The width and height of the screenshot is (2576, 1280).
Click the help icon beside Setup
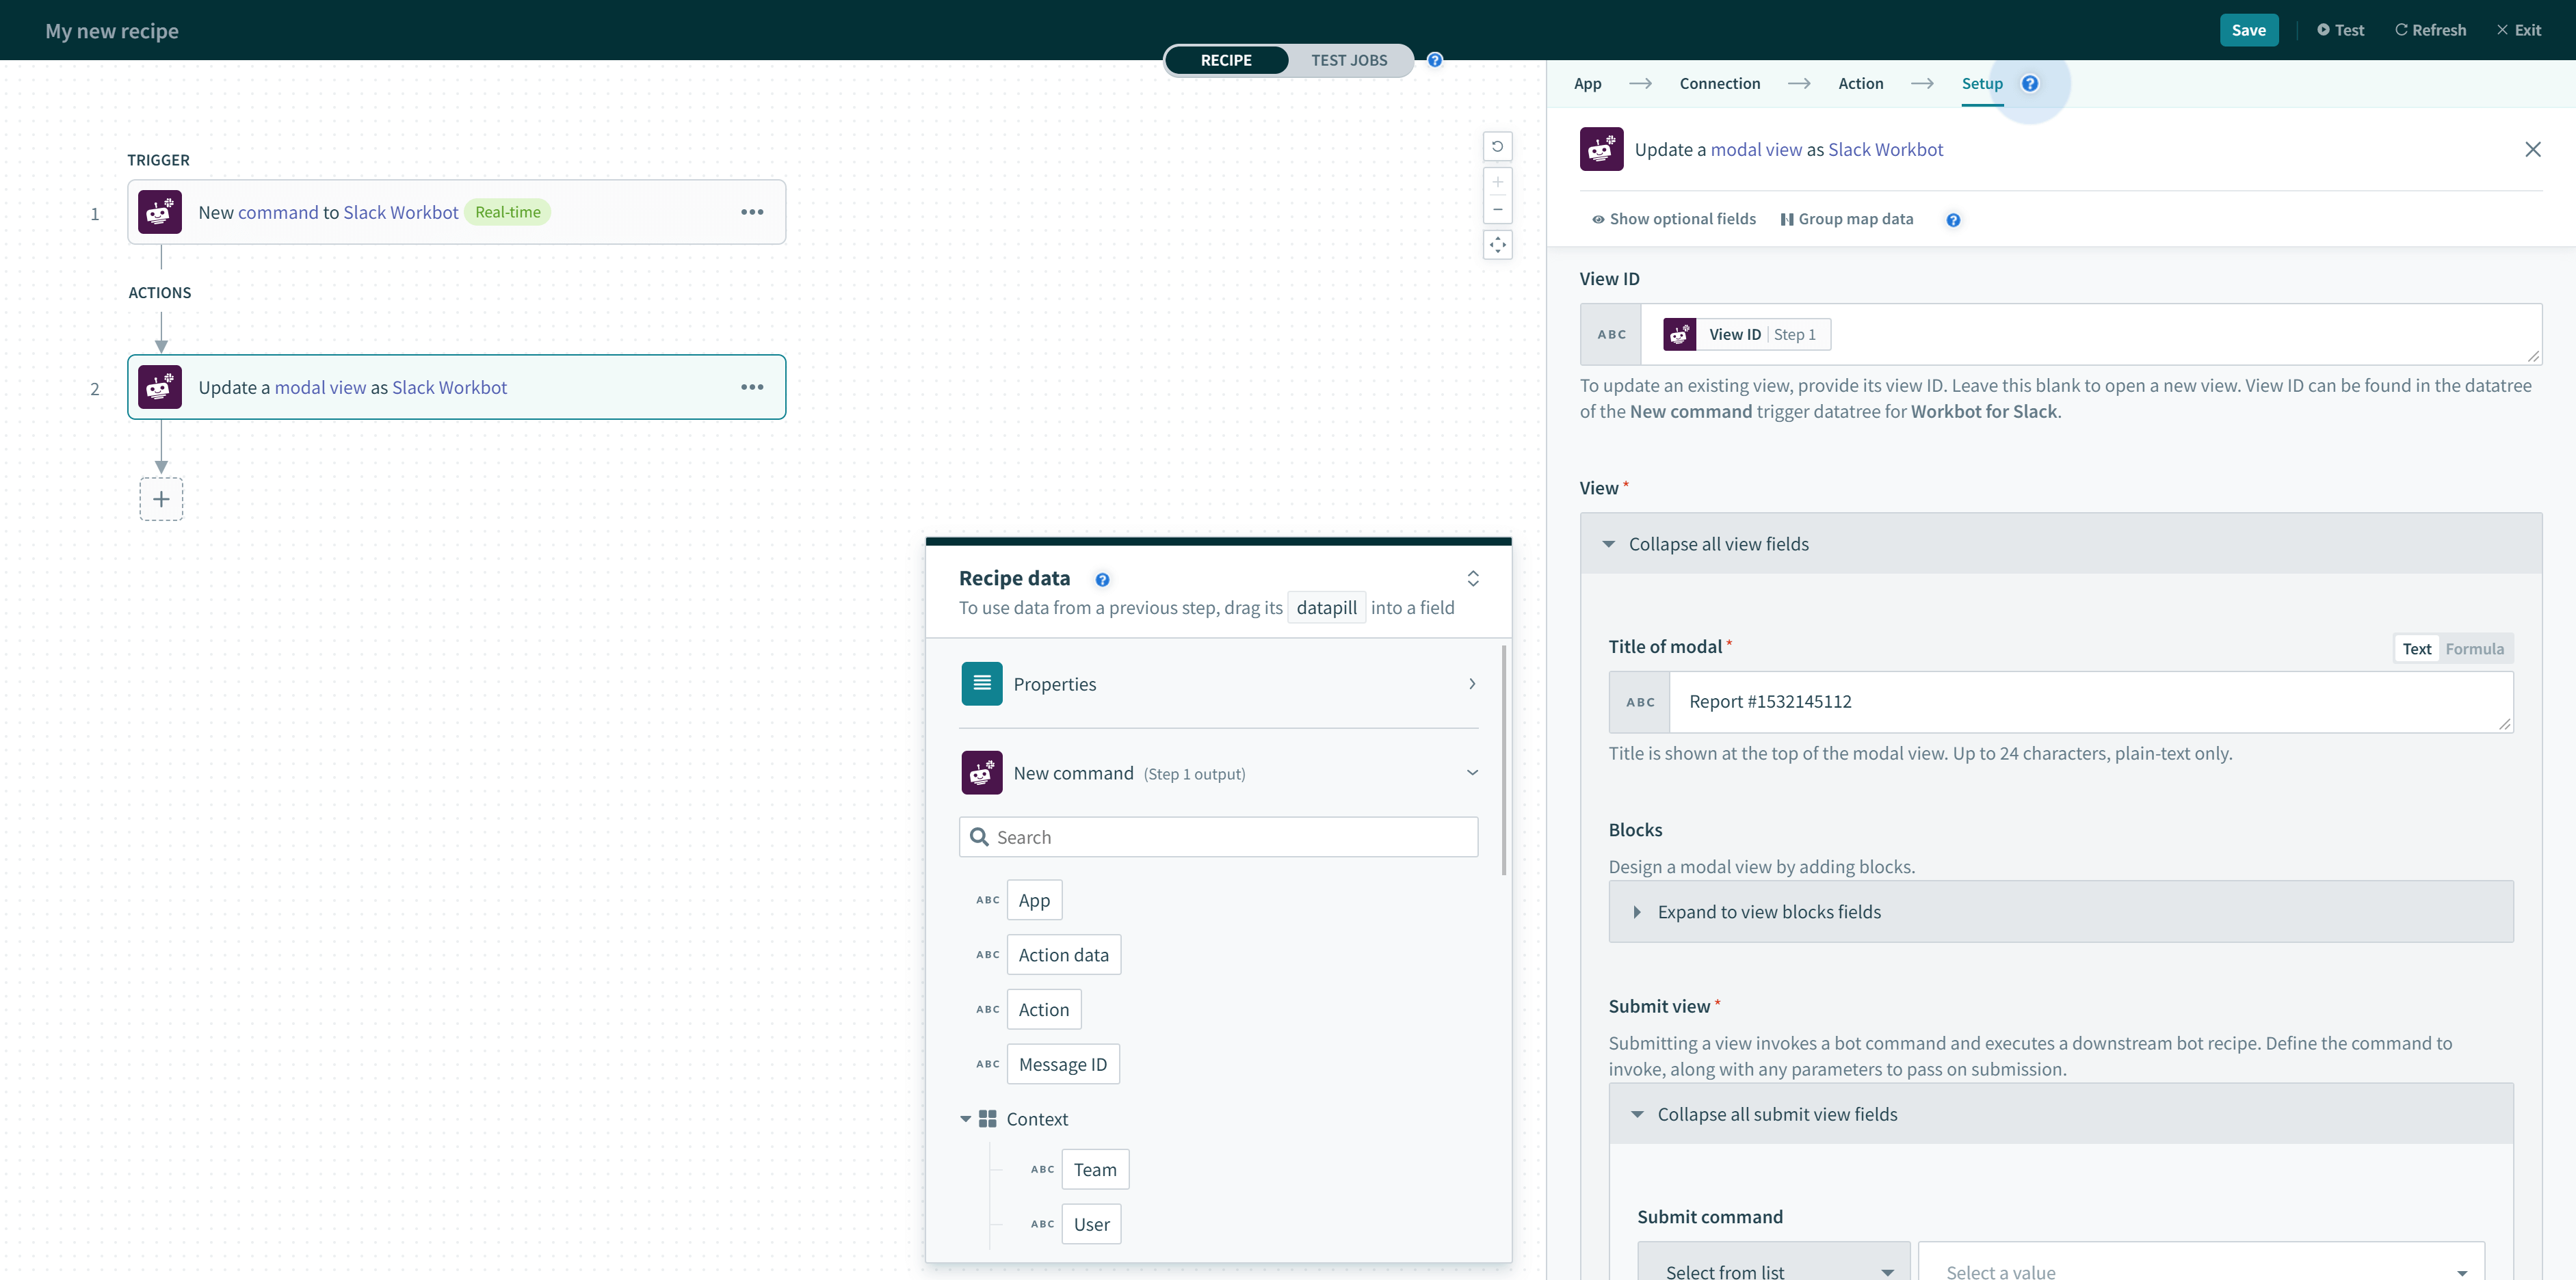click(2029, 84)
